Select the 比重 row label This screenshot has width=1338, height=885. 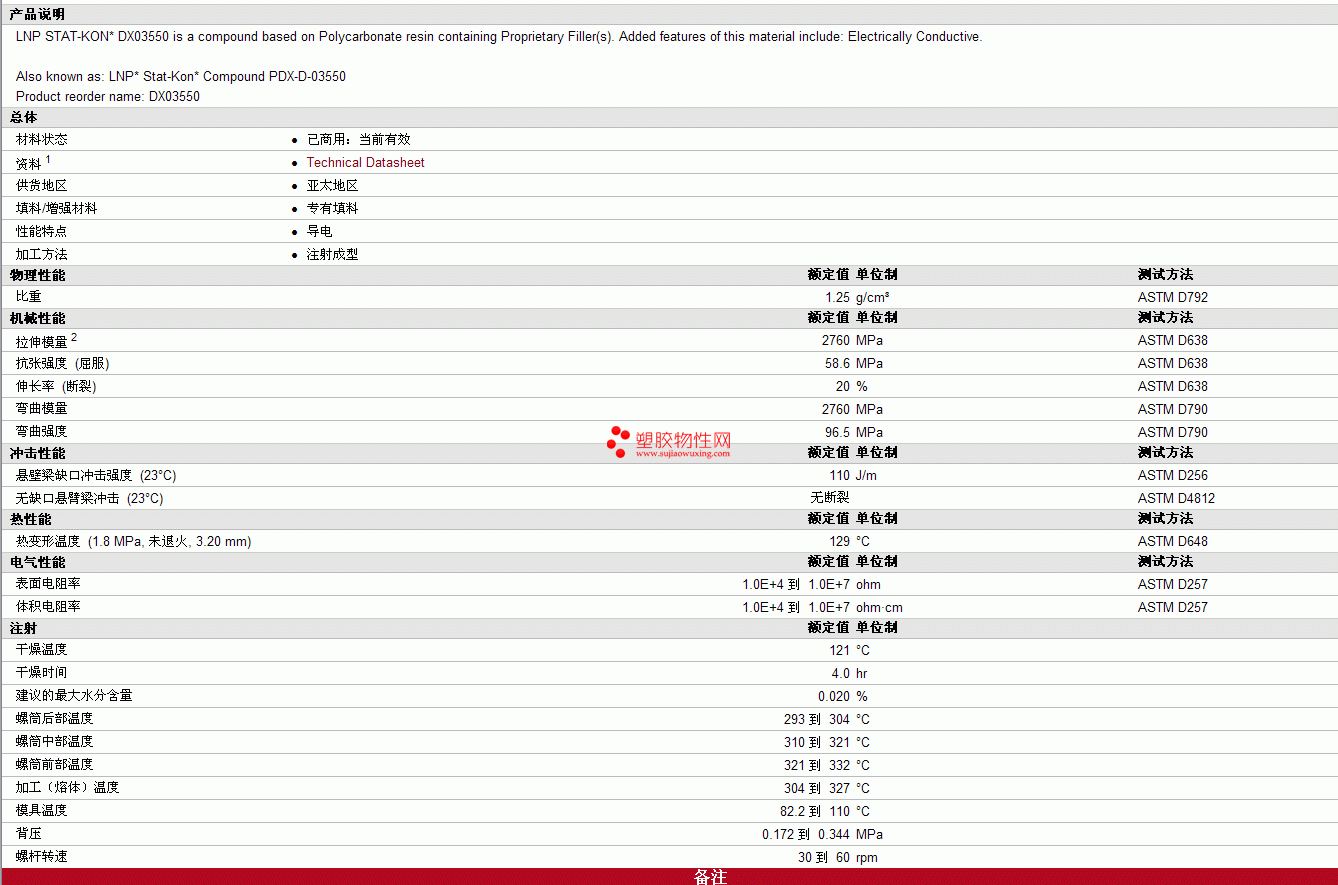point(29,297)
